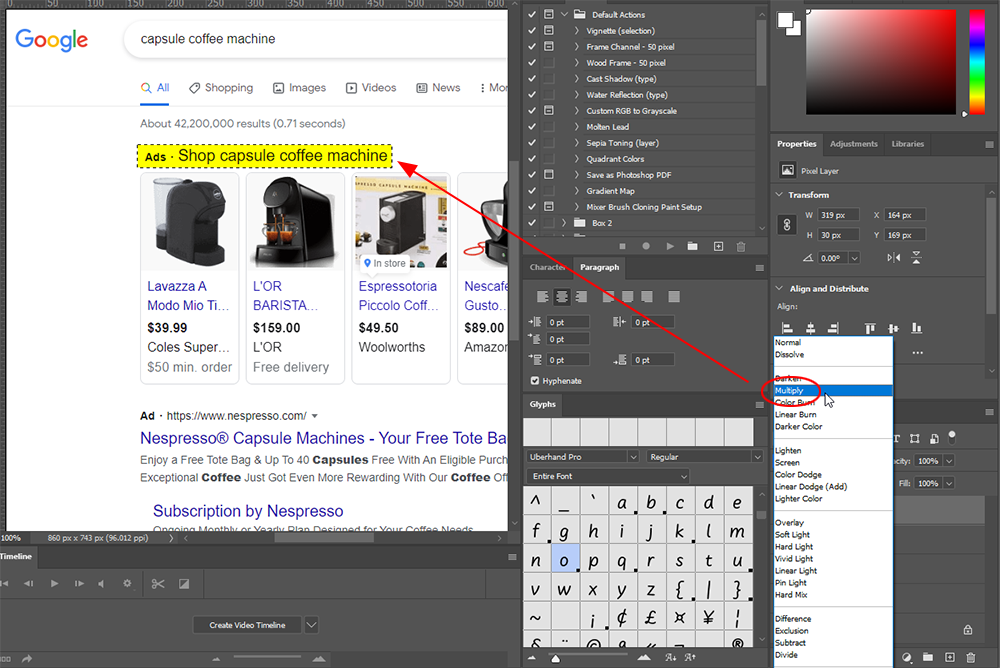Align bottom edges in Properties panel
1000x668 pixels.
tap(916, 328)
